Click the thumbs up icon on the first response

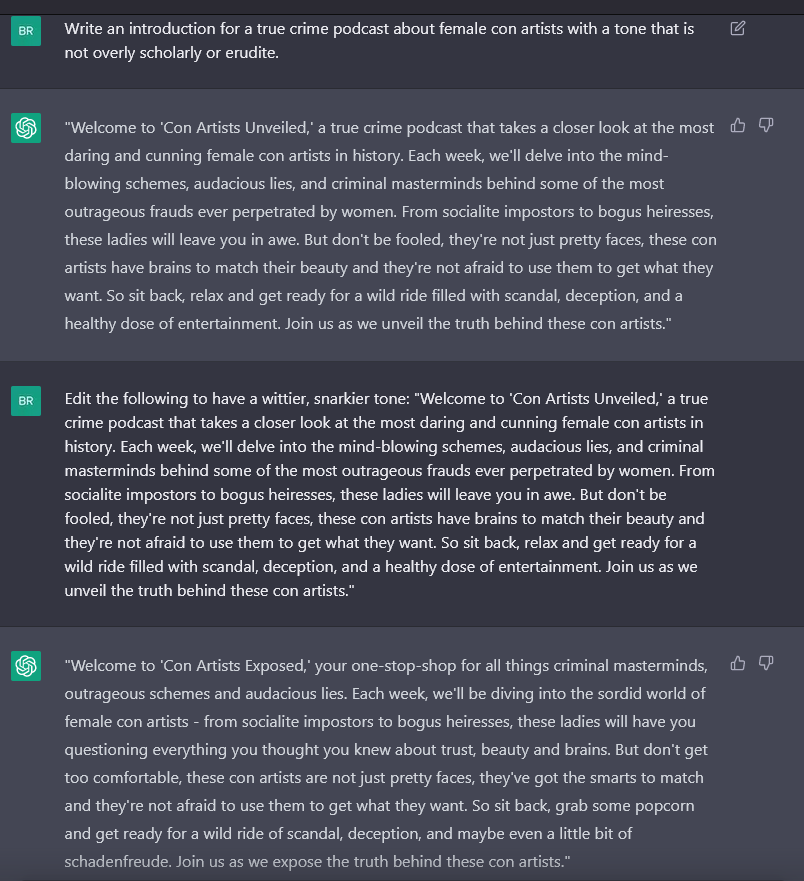point(738,125)
